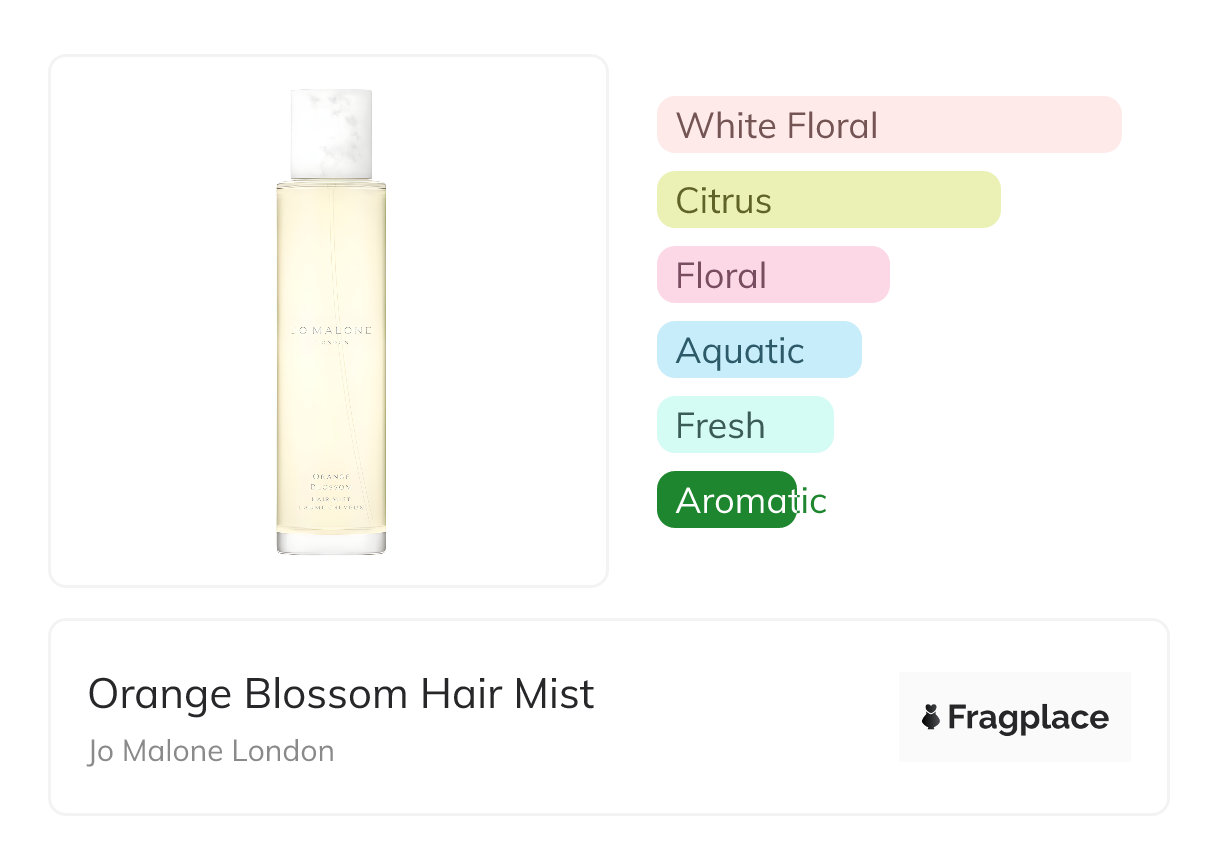Open the Fragplace wordmark link

[x=1028, y=717]
